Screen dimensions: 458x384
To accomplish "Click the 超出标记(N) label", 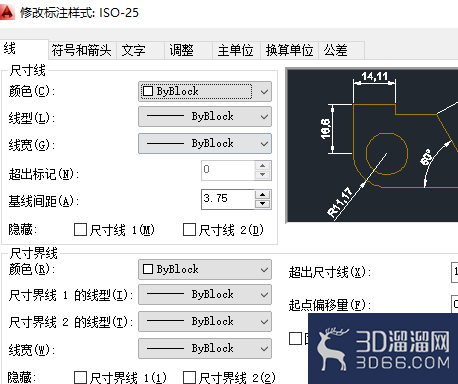I will (x=44, y=174).
